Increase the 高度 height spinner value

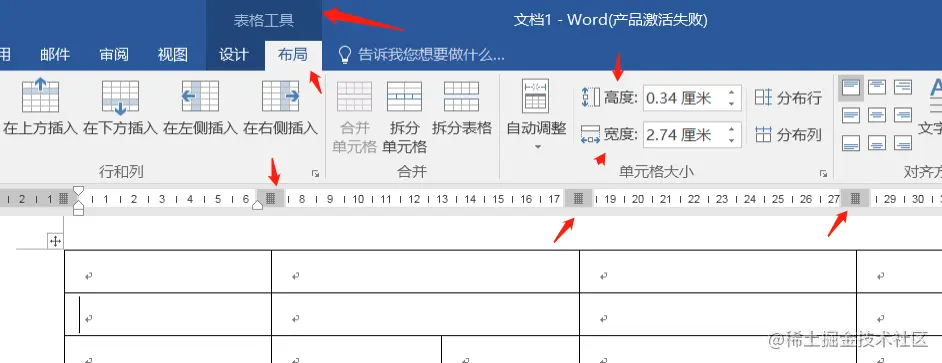(x=731, y=93)
